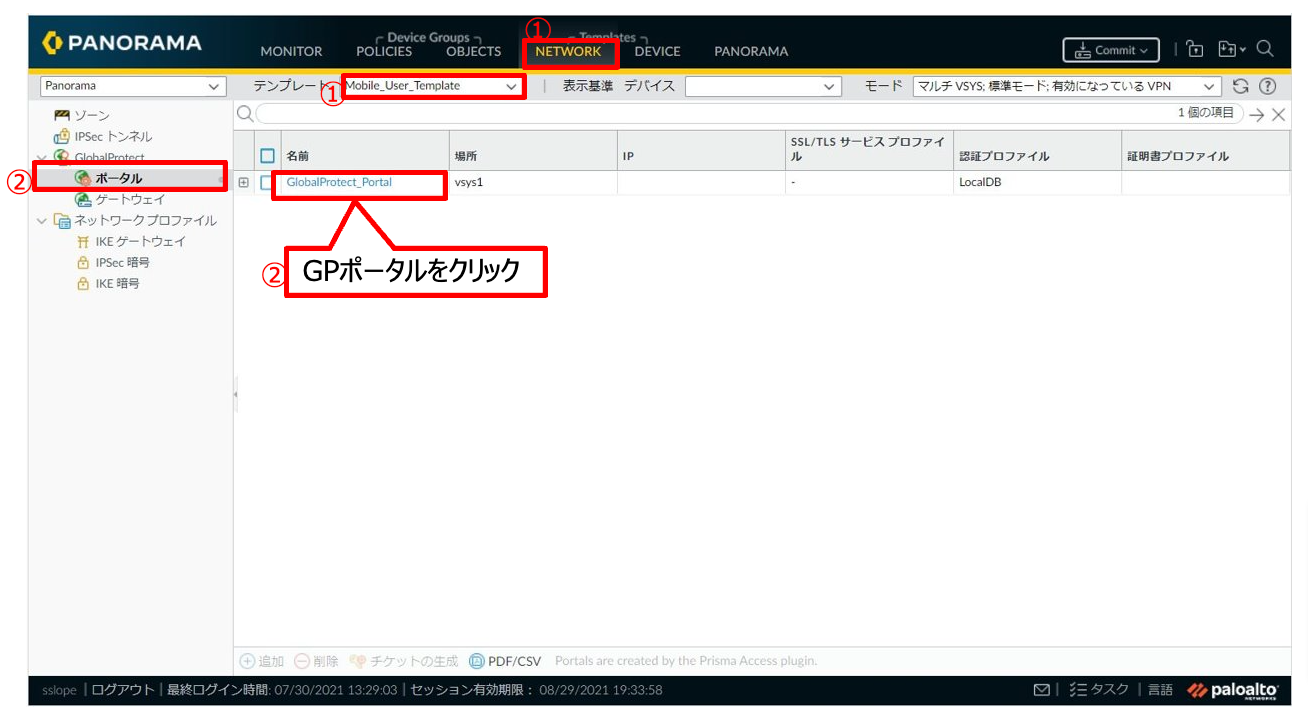Click the ポータル globe icon
The image size is (1308, 718).
pyautogui.click(x=83, y=178)
